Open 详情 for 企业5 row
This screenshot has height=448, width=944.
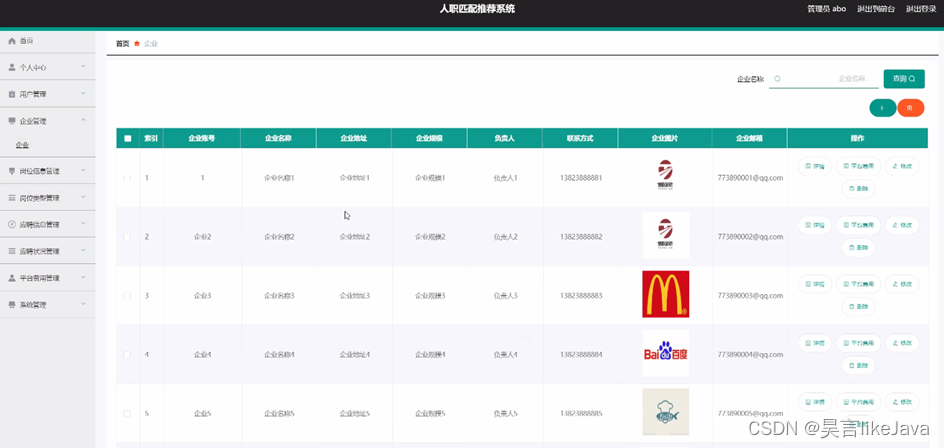815,402
